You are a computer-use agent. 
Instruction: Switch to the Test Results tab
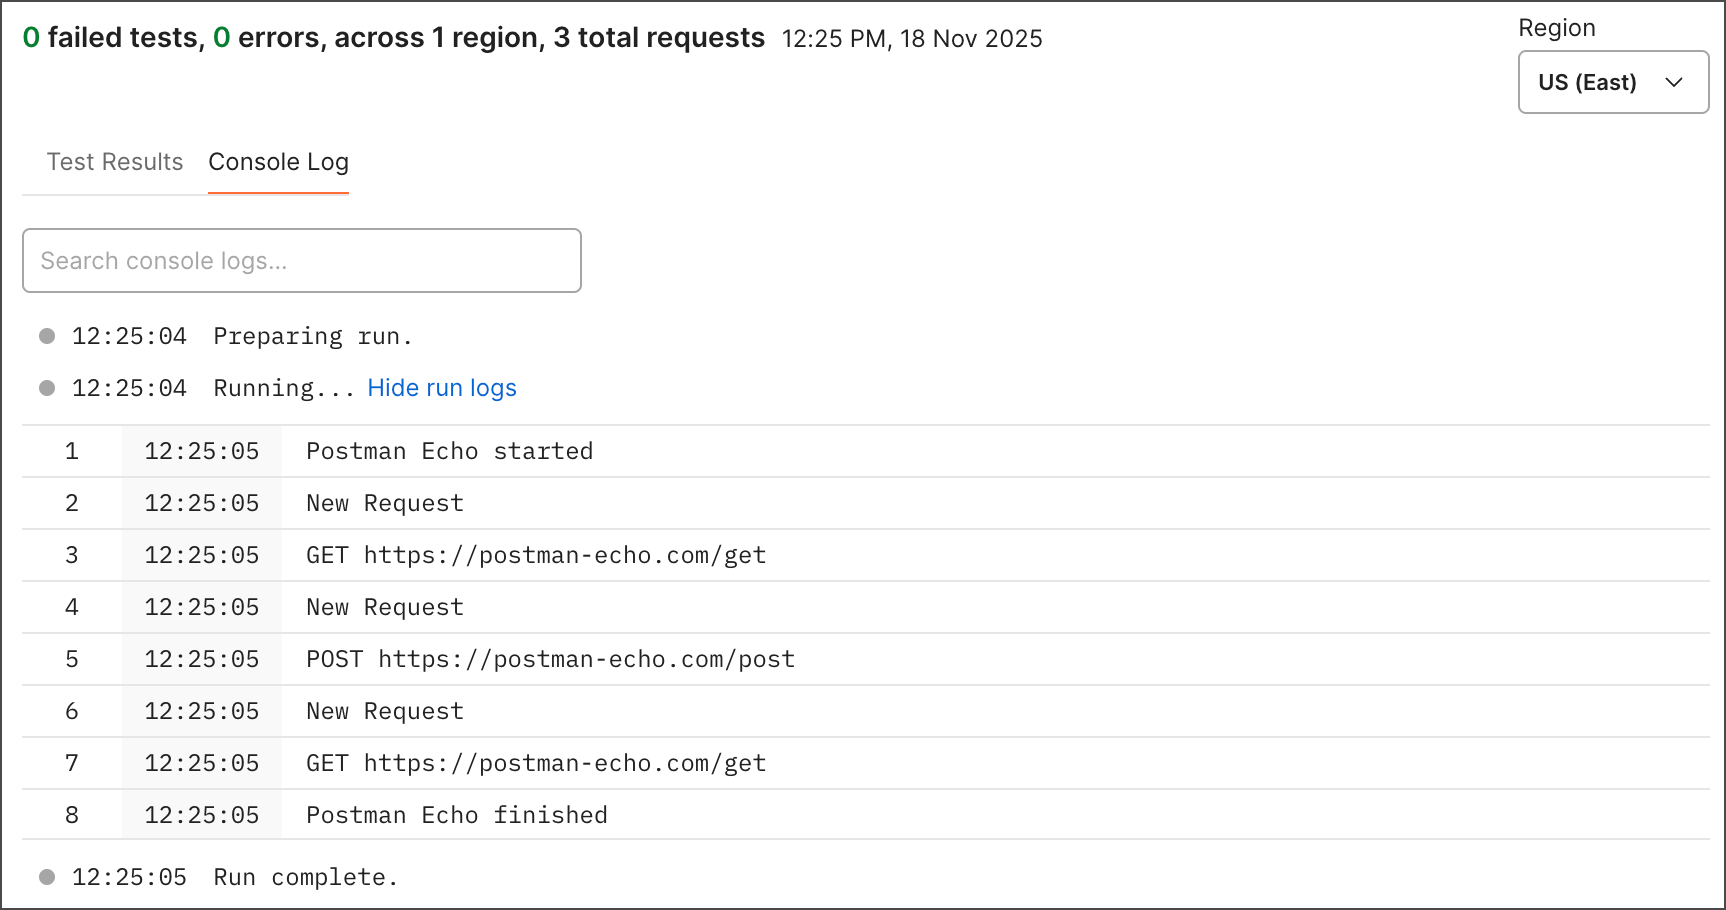point(115,162)
